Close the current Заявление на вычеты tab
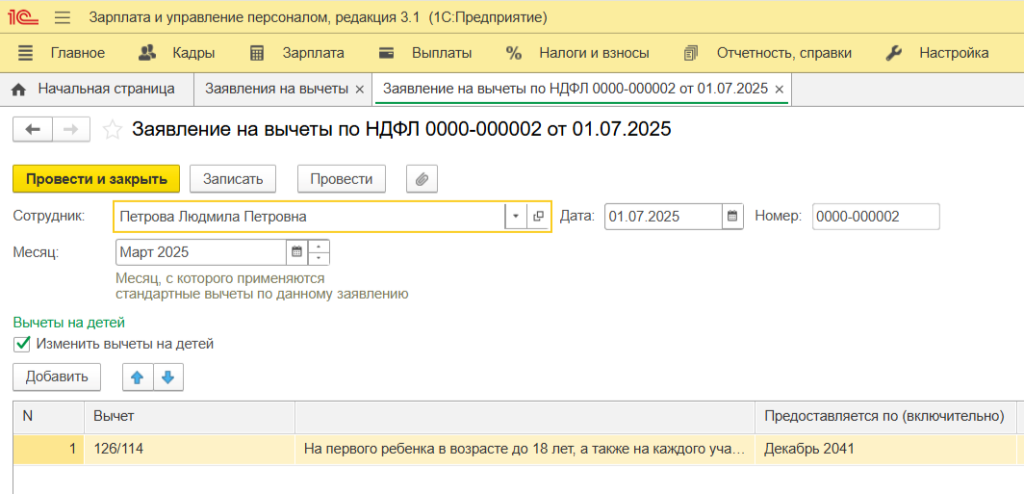The width and height of the screenshot is (1024, 494). [x=779, y=89]
